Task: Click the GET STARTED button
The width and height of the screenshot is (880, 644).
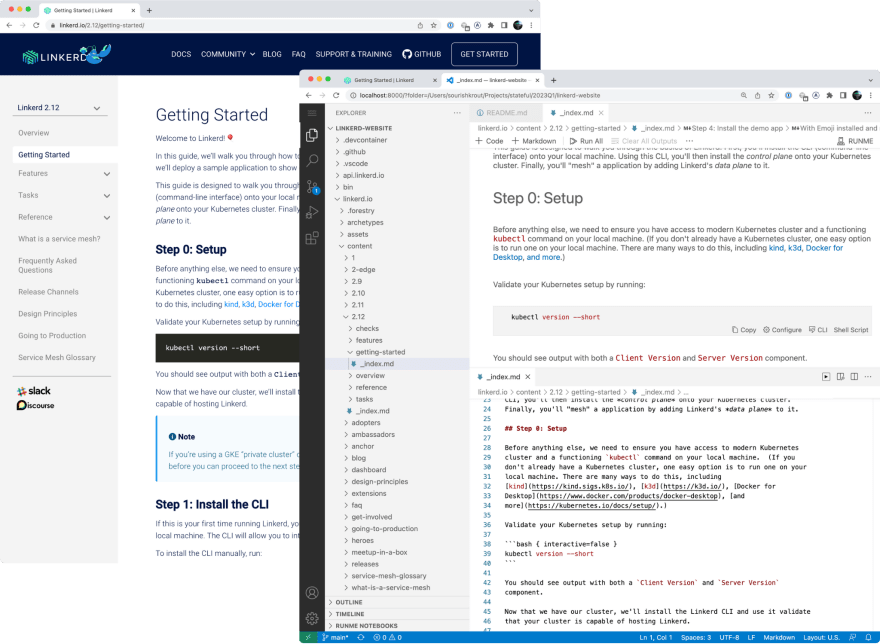Action: coord(484,54)
